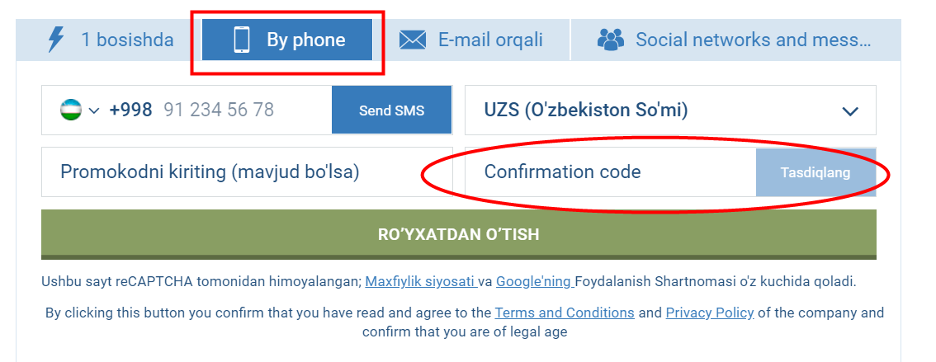Click the lightning bolt one-click icon
The width and height of the screenshot is (936, 362).
pos(56,40)
